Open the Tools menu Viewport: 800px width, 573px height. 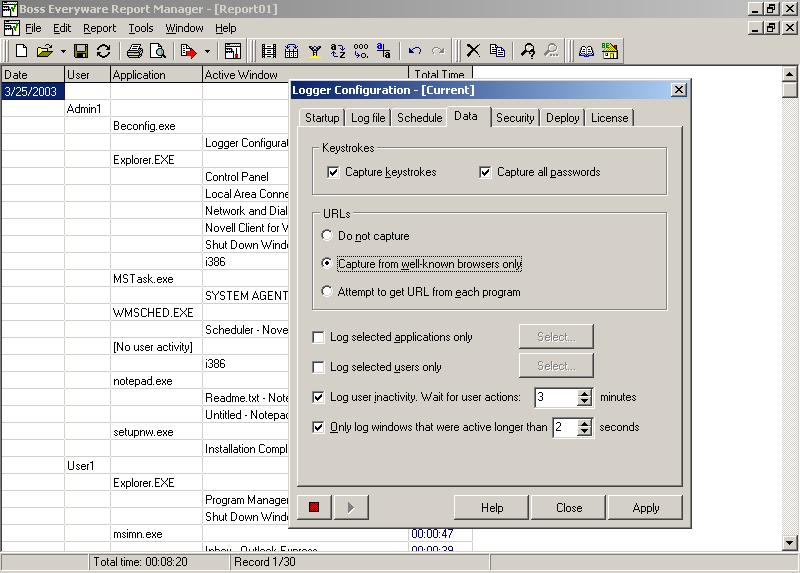[x=141, y=28]
